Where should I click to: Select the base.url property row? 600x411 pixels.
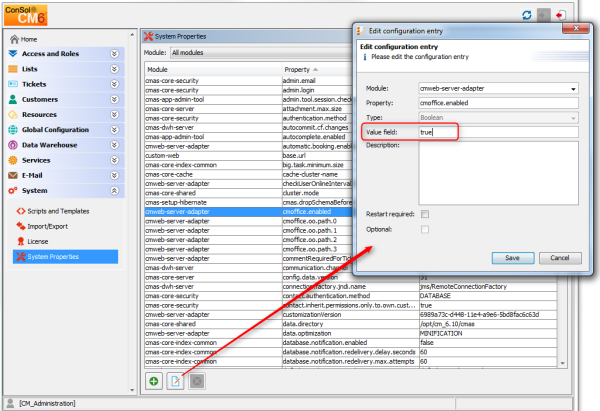248,156
